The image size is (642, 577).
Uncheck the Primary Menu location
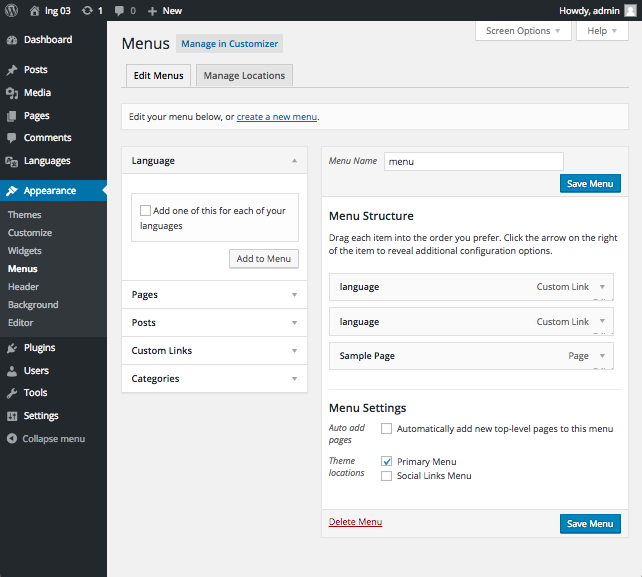tap(387, 462)
